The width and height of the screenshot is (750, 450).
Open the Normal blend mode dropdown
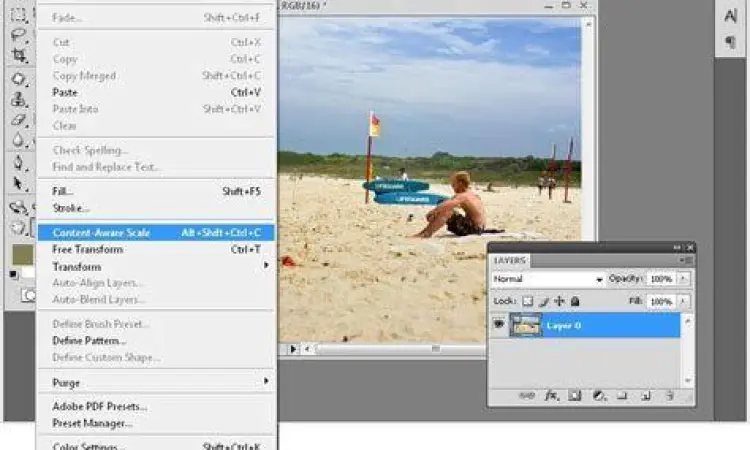tap(548, 279)
